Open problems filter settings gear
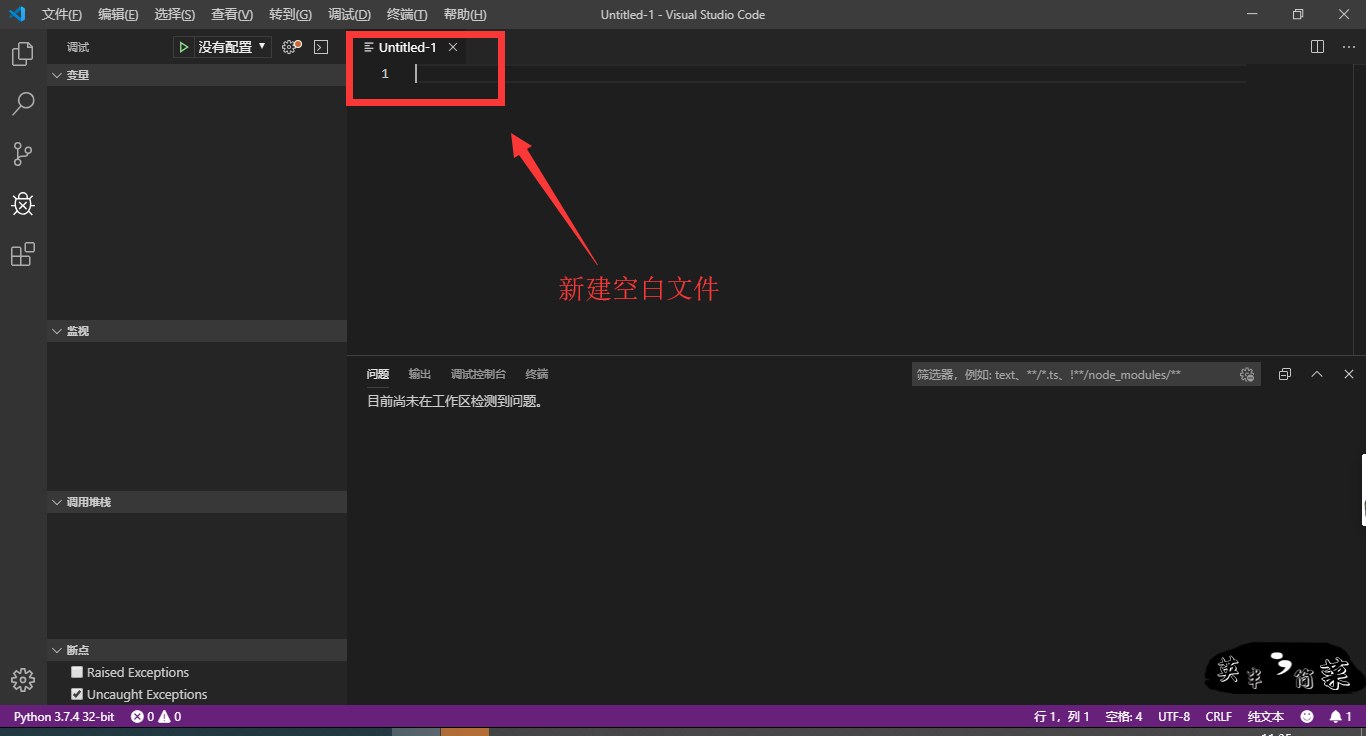Image resolution: width=1366 pixels, height=736 pixels. point(1247,374)
